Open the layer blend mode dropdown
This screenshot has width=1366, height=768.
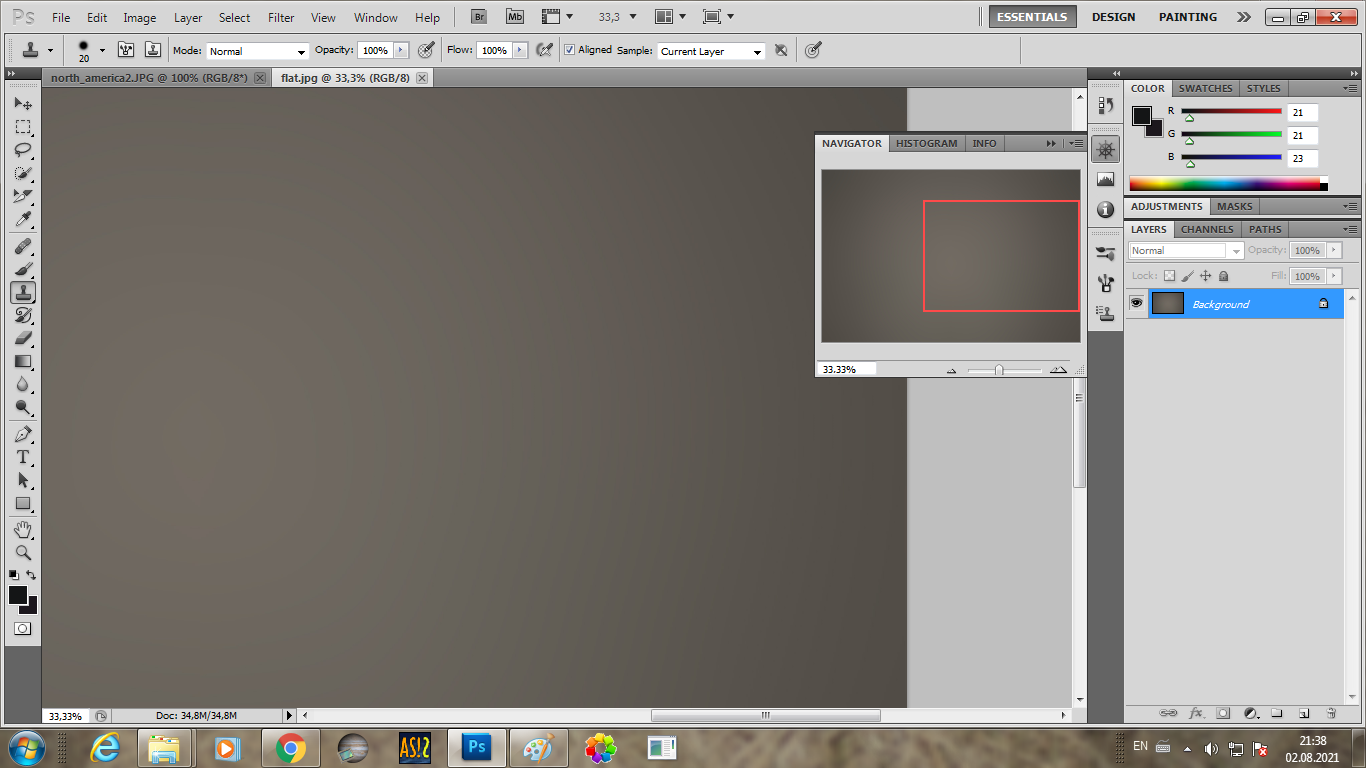(1186, 251)
